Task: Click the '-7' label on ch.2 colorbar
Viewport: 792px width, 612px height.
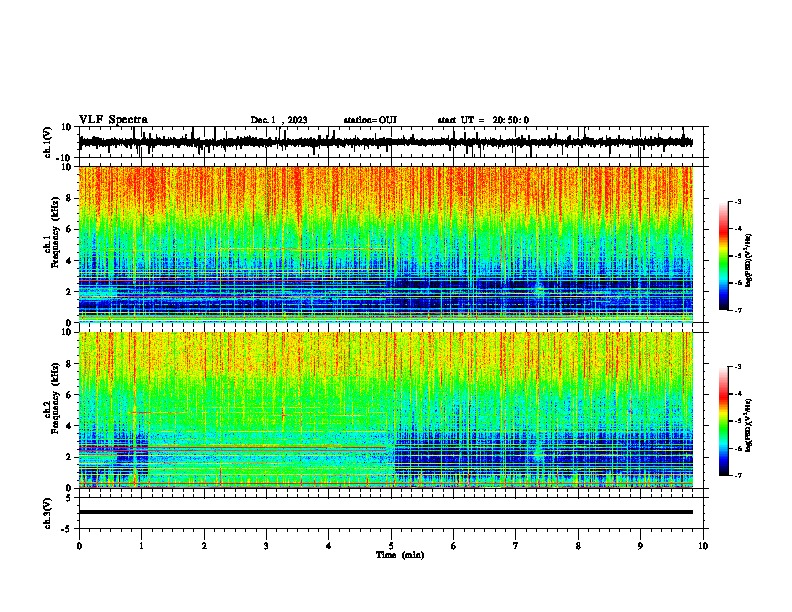Action: (738, 475)
